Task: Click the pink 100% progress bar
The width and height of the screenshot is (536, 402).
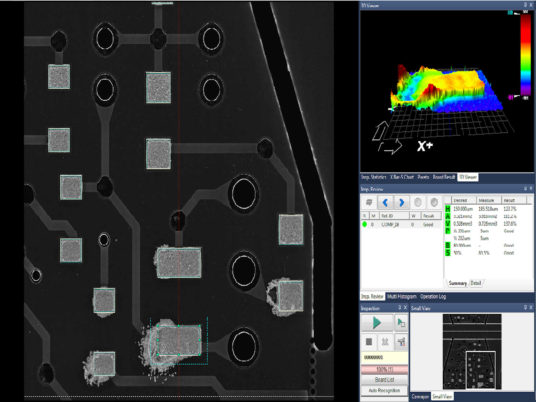Action: click(385, 369)
